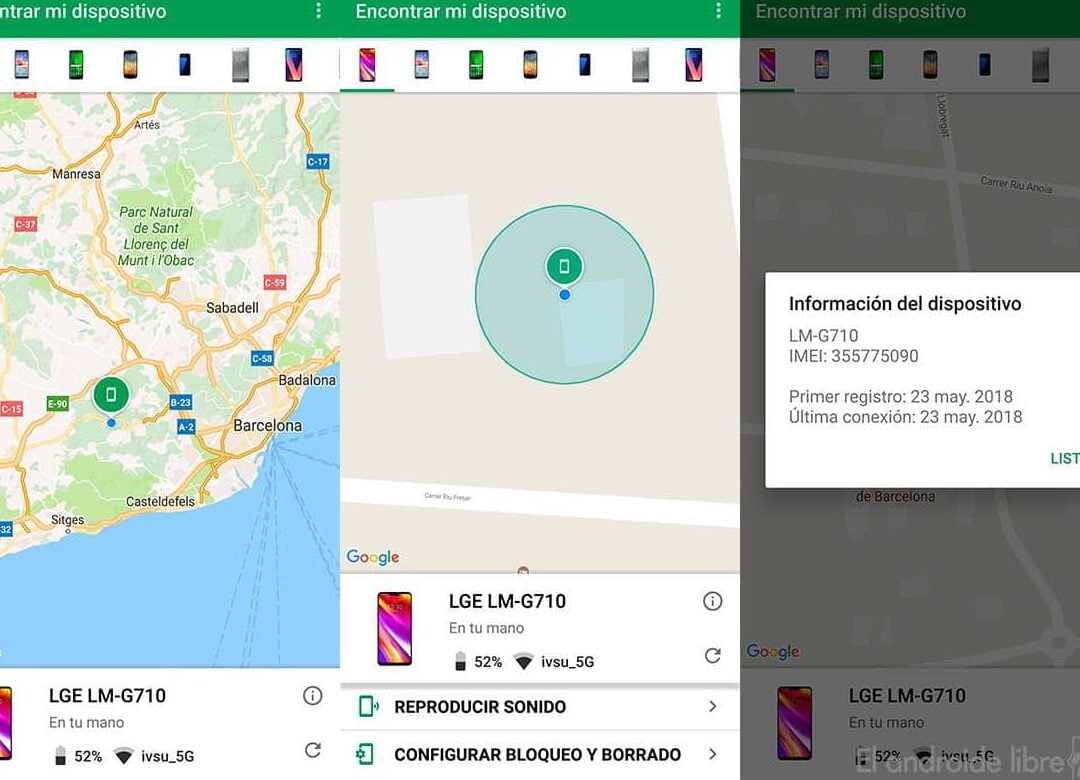Viewport: 1080px width, 780px height.
Task: Expand Configurar Bloqueo y Borrado via its chevron
Action: [x=715, y=755]
